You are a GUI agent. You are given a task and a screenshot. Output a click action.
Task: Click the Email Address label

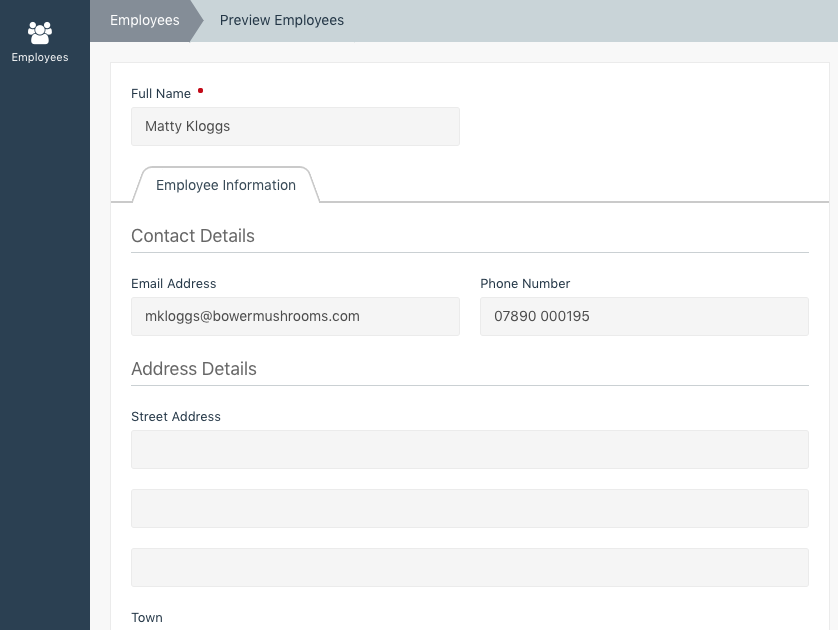pyautogui.click(x=174, y=284)
